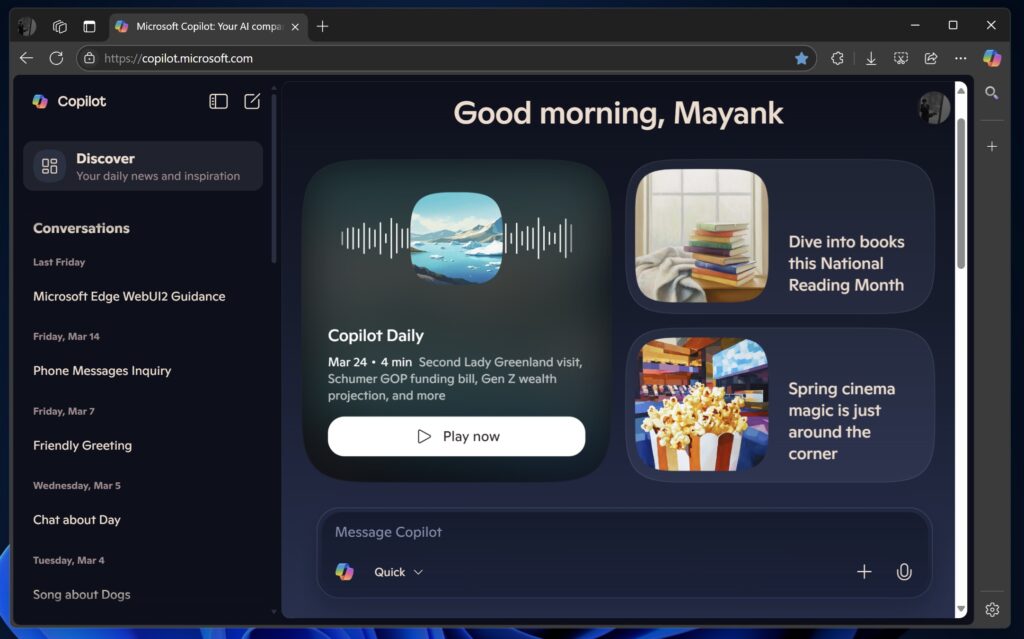Open the profile avatar menu
Screen dimensions: 1024x639
tap(933, 106)
